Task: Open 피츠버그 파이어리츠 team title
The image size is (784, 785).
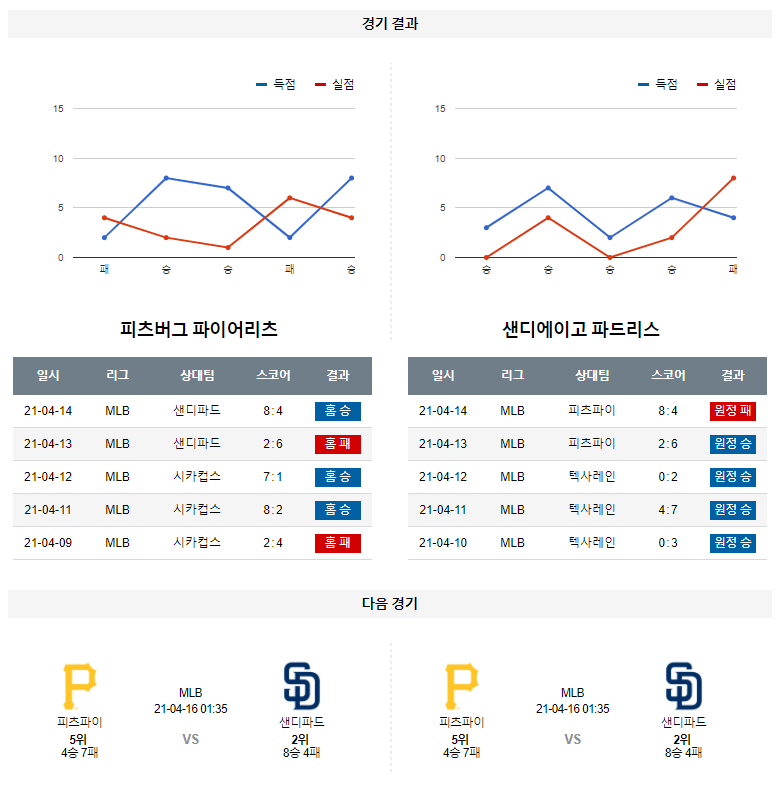Action: (198, 329)
